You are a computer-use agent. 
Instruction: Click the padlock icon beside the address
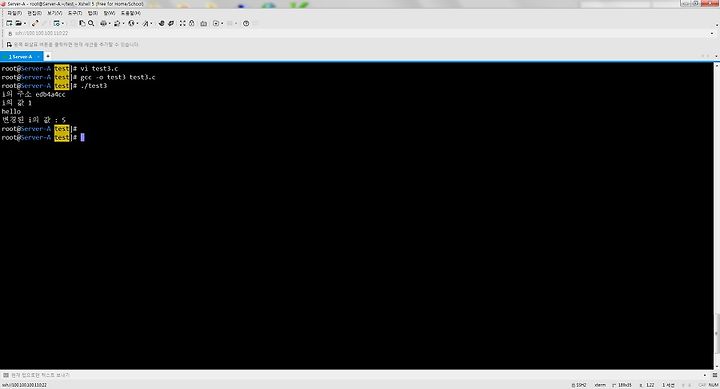[x=10, y=34]
